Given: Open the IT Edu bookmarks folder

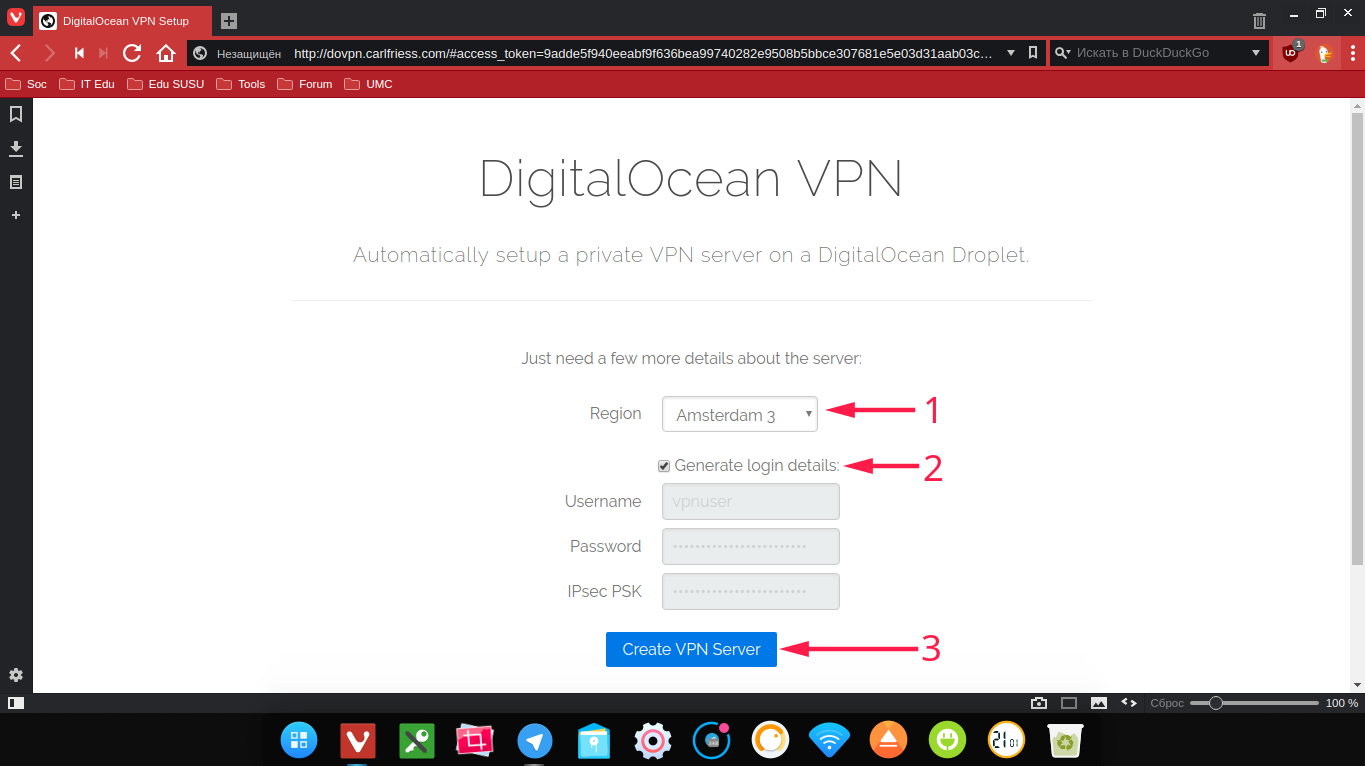Looking at the screenshot, I should pyautogui.click(x=87, y=84).
